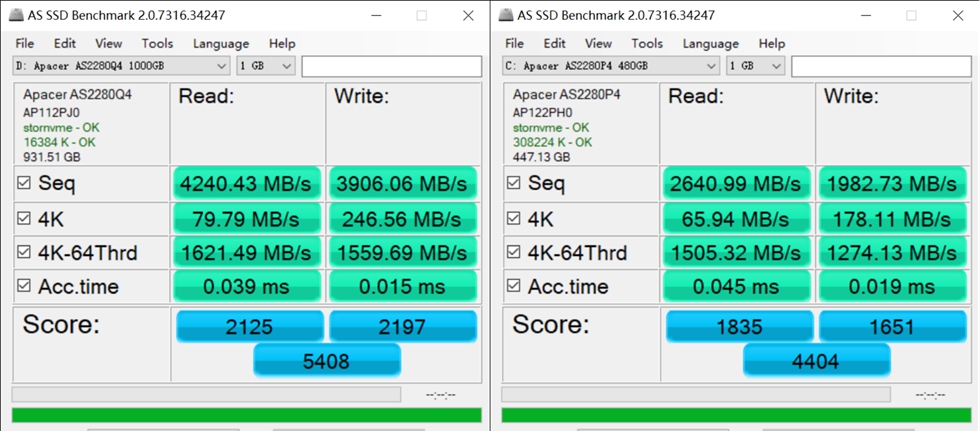The width and height of the screenshot is (980, 431).
Task: Open Language menu in left AS SSD window
Action: click(x=221, y=44)
